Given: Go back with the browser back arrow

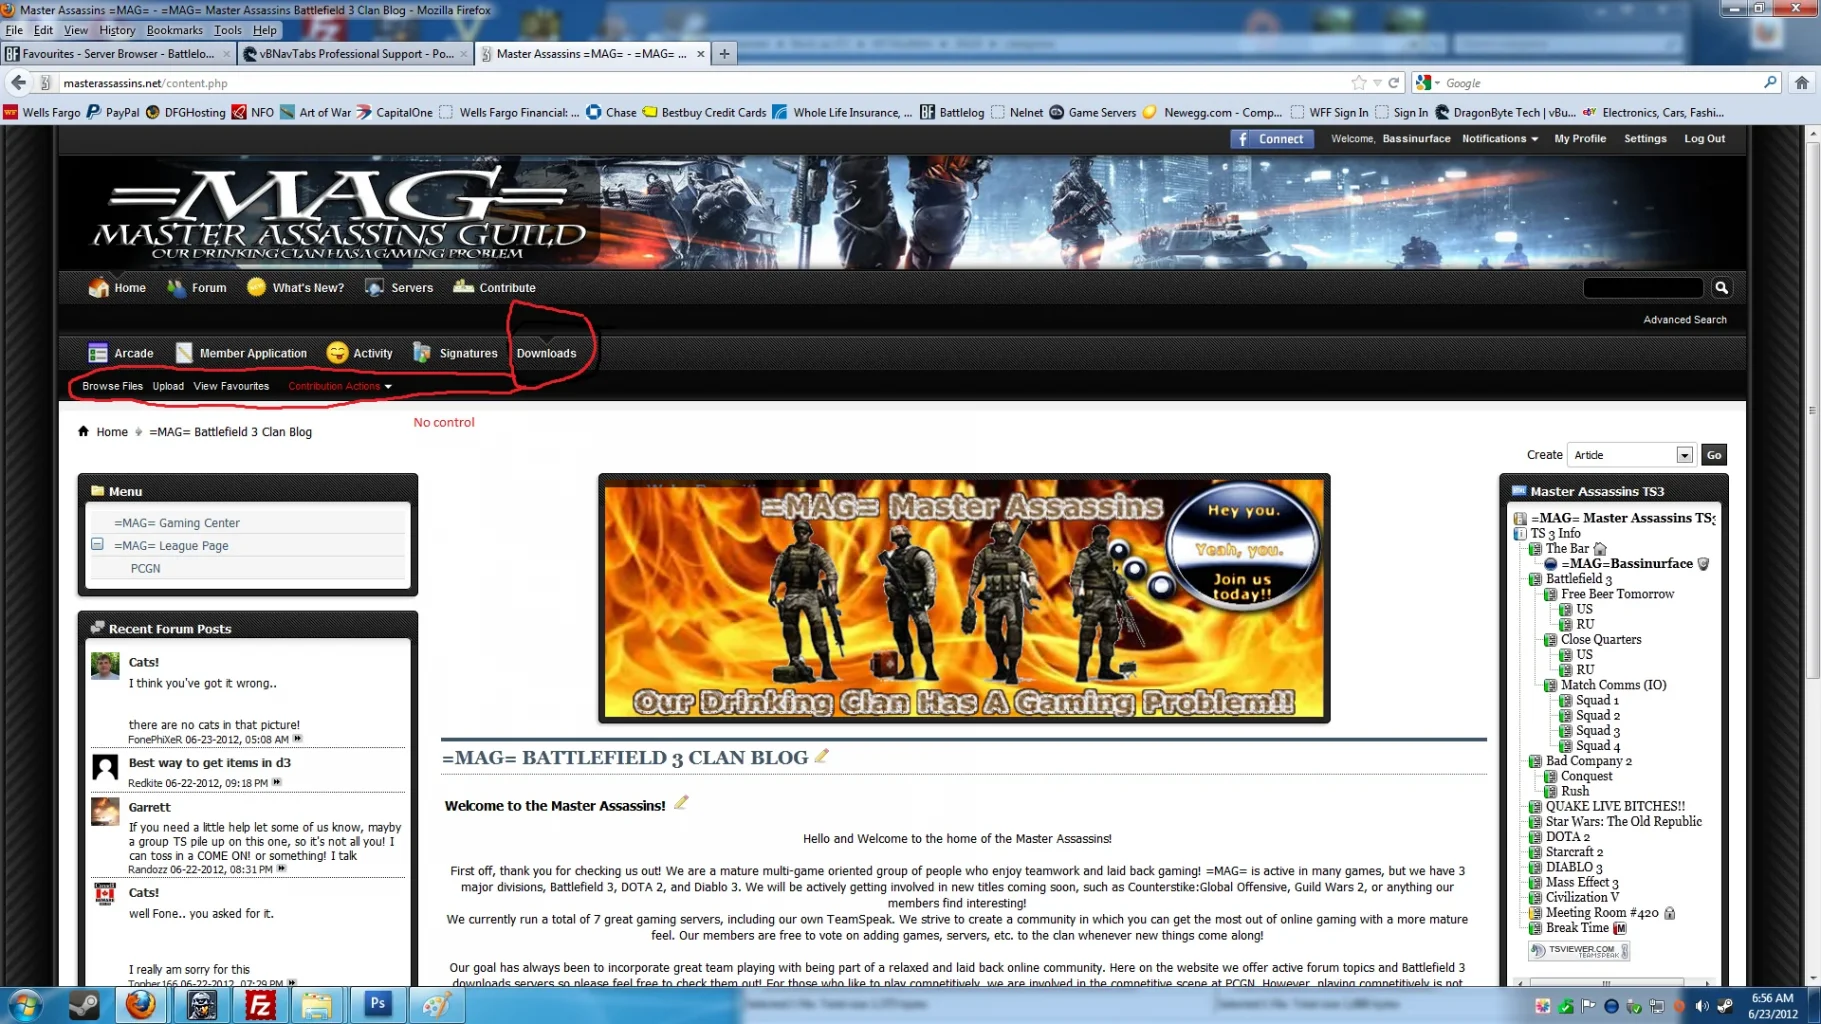Looking at the screenshot, I should click(18, 82).
